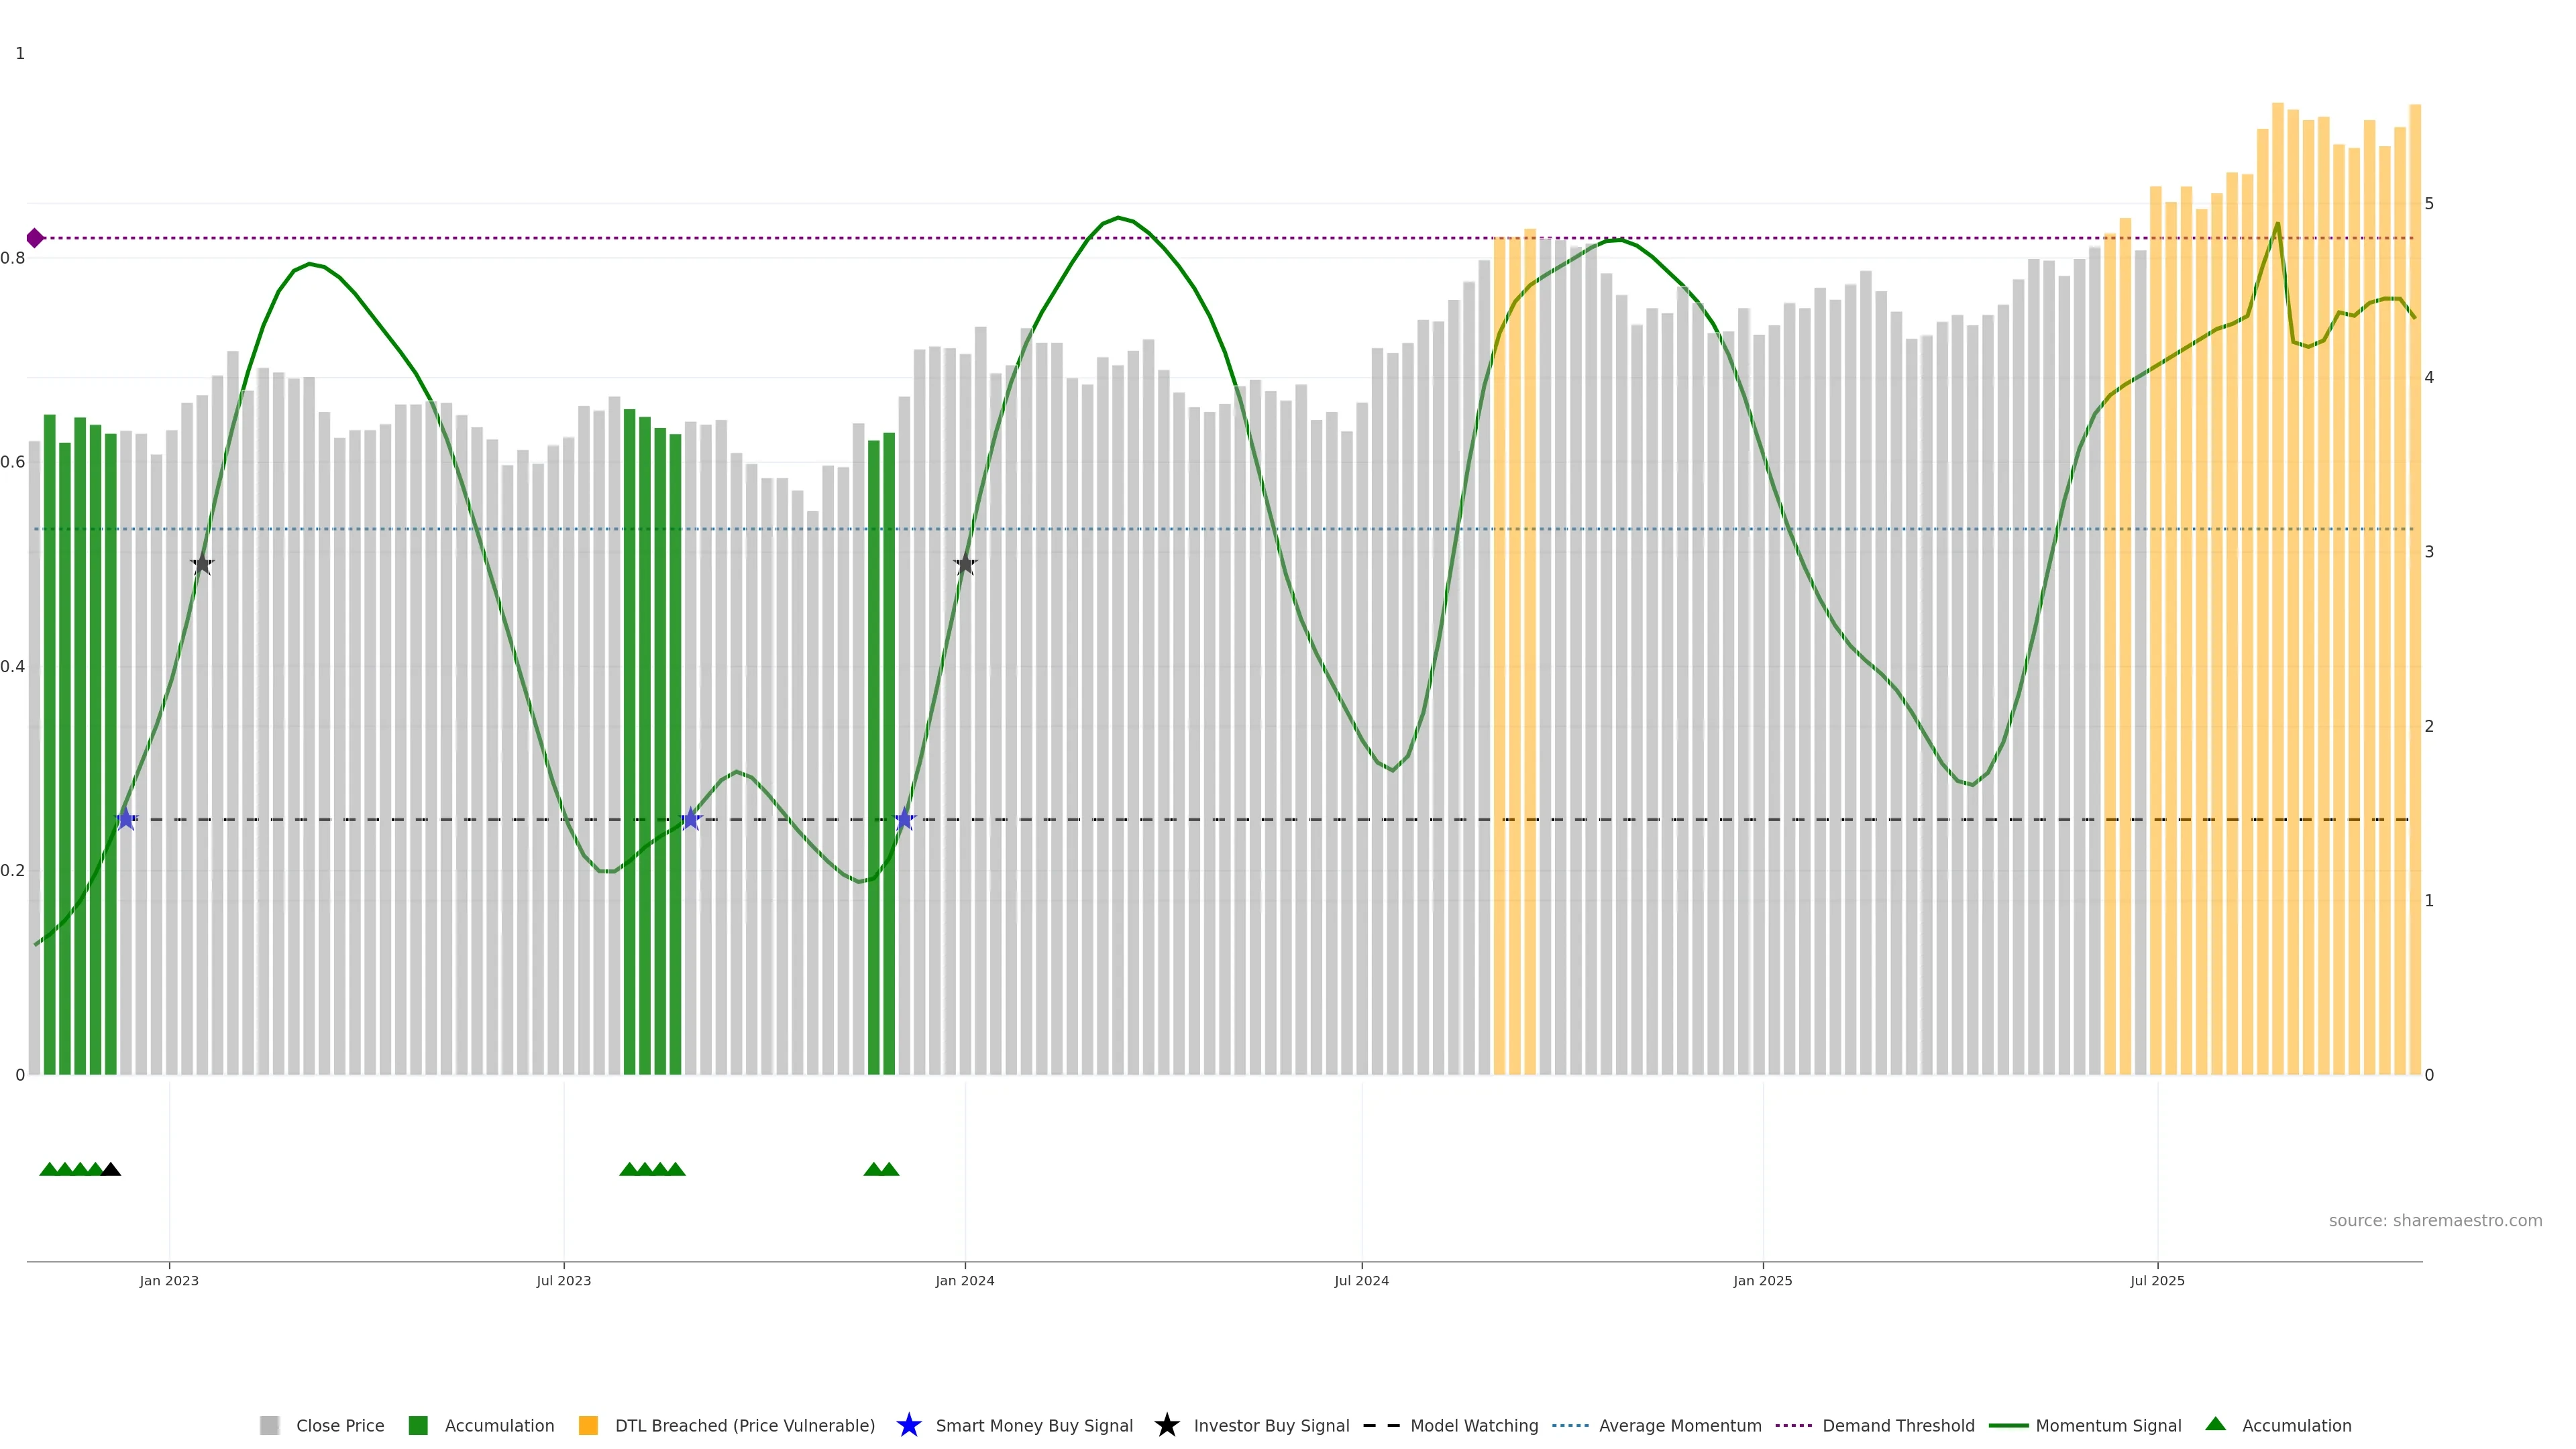The height and width of the screenshot is (1449, 2576).
Task: Toggle the Close Price legend entry
Action: [x=339, y=1426]
